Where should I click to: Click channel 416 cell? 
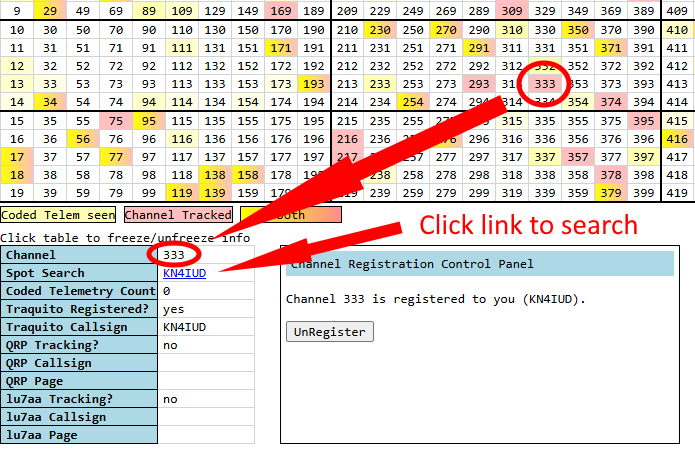676,138
